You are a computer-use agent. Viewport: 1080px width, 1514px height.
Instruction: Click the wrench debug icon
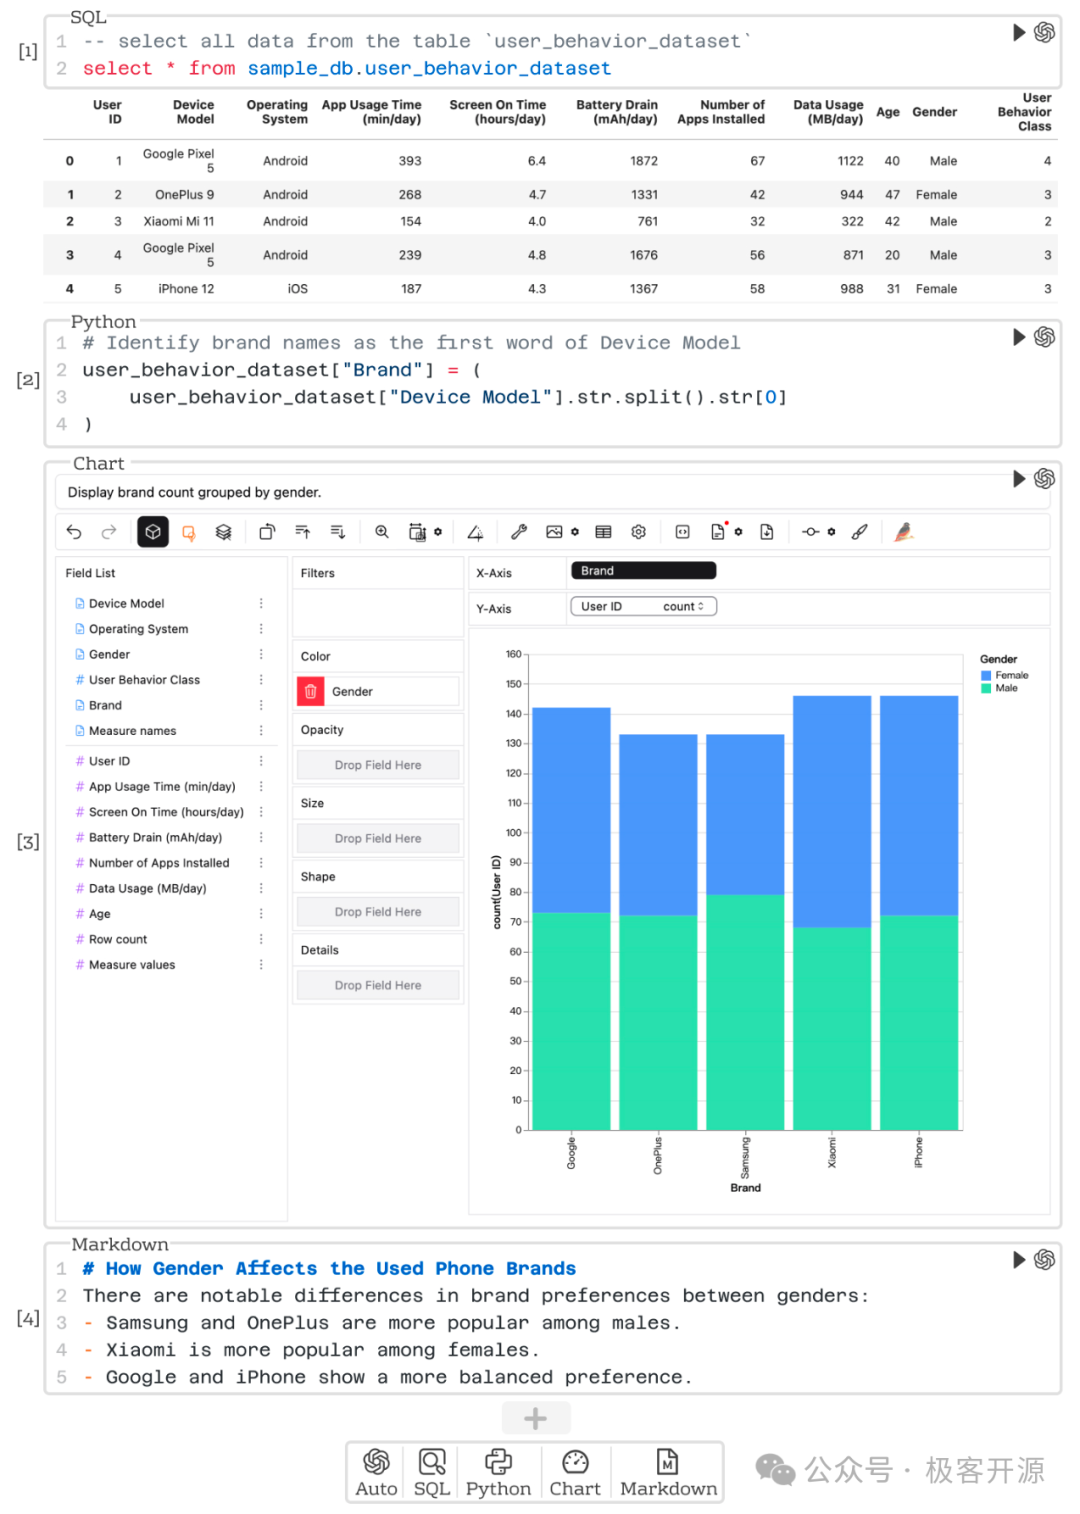point(519,532)
